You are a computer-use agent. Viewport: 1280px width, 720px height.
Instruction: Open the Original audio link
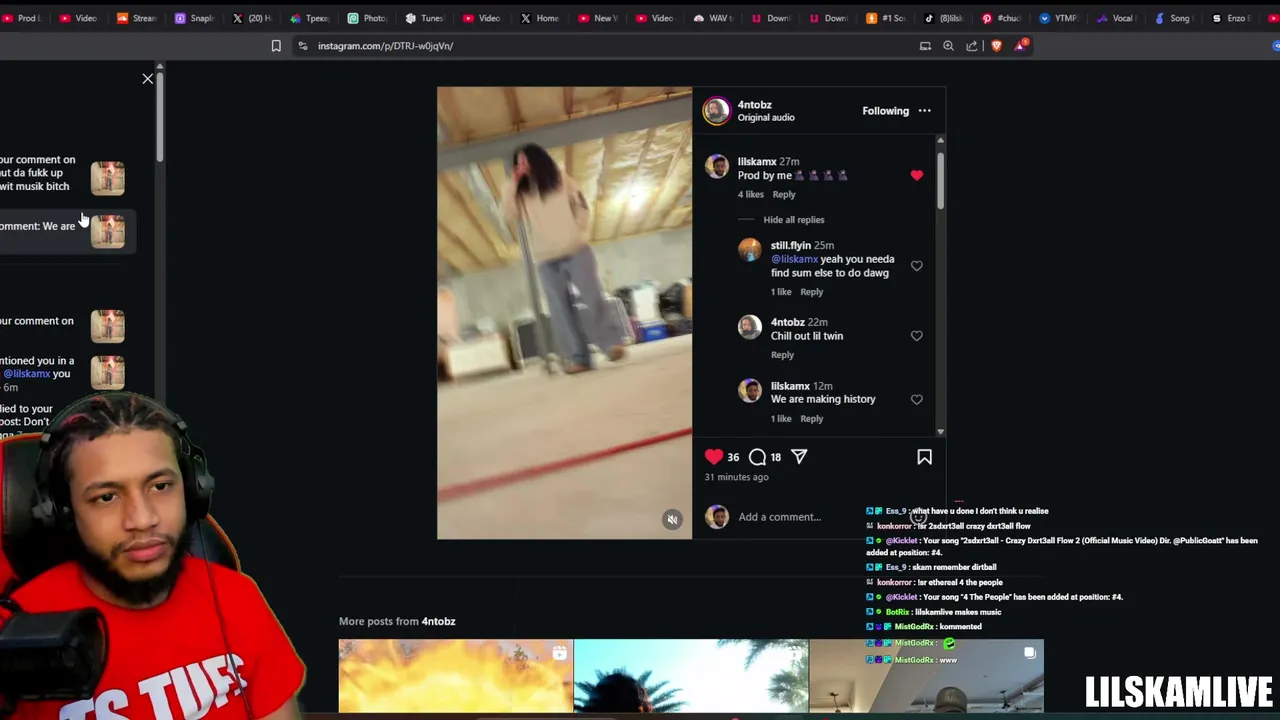766,118
